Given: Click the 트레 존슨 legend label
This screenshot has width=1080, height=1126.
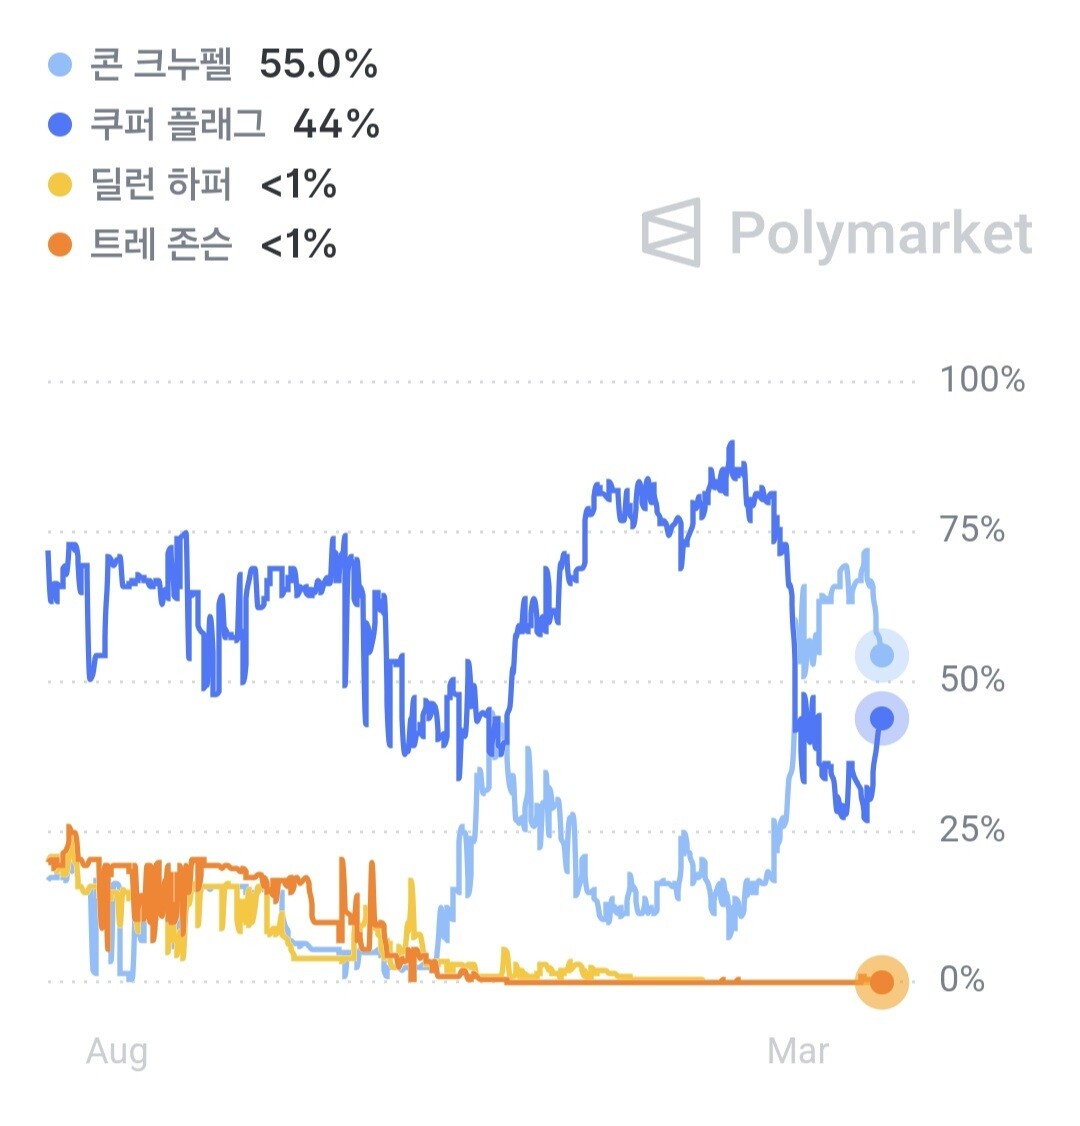Looking at the screenshot, I should [161, 243].
